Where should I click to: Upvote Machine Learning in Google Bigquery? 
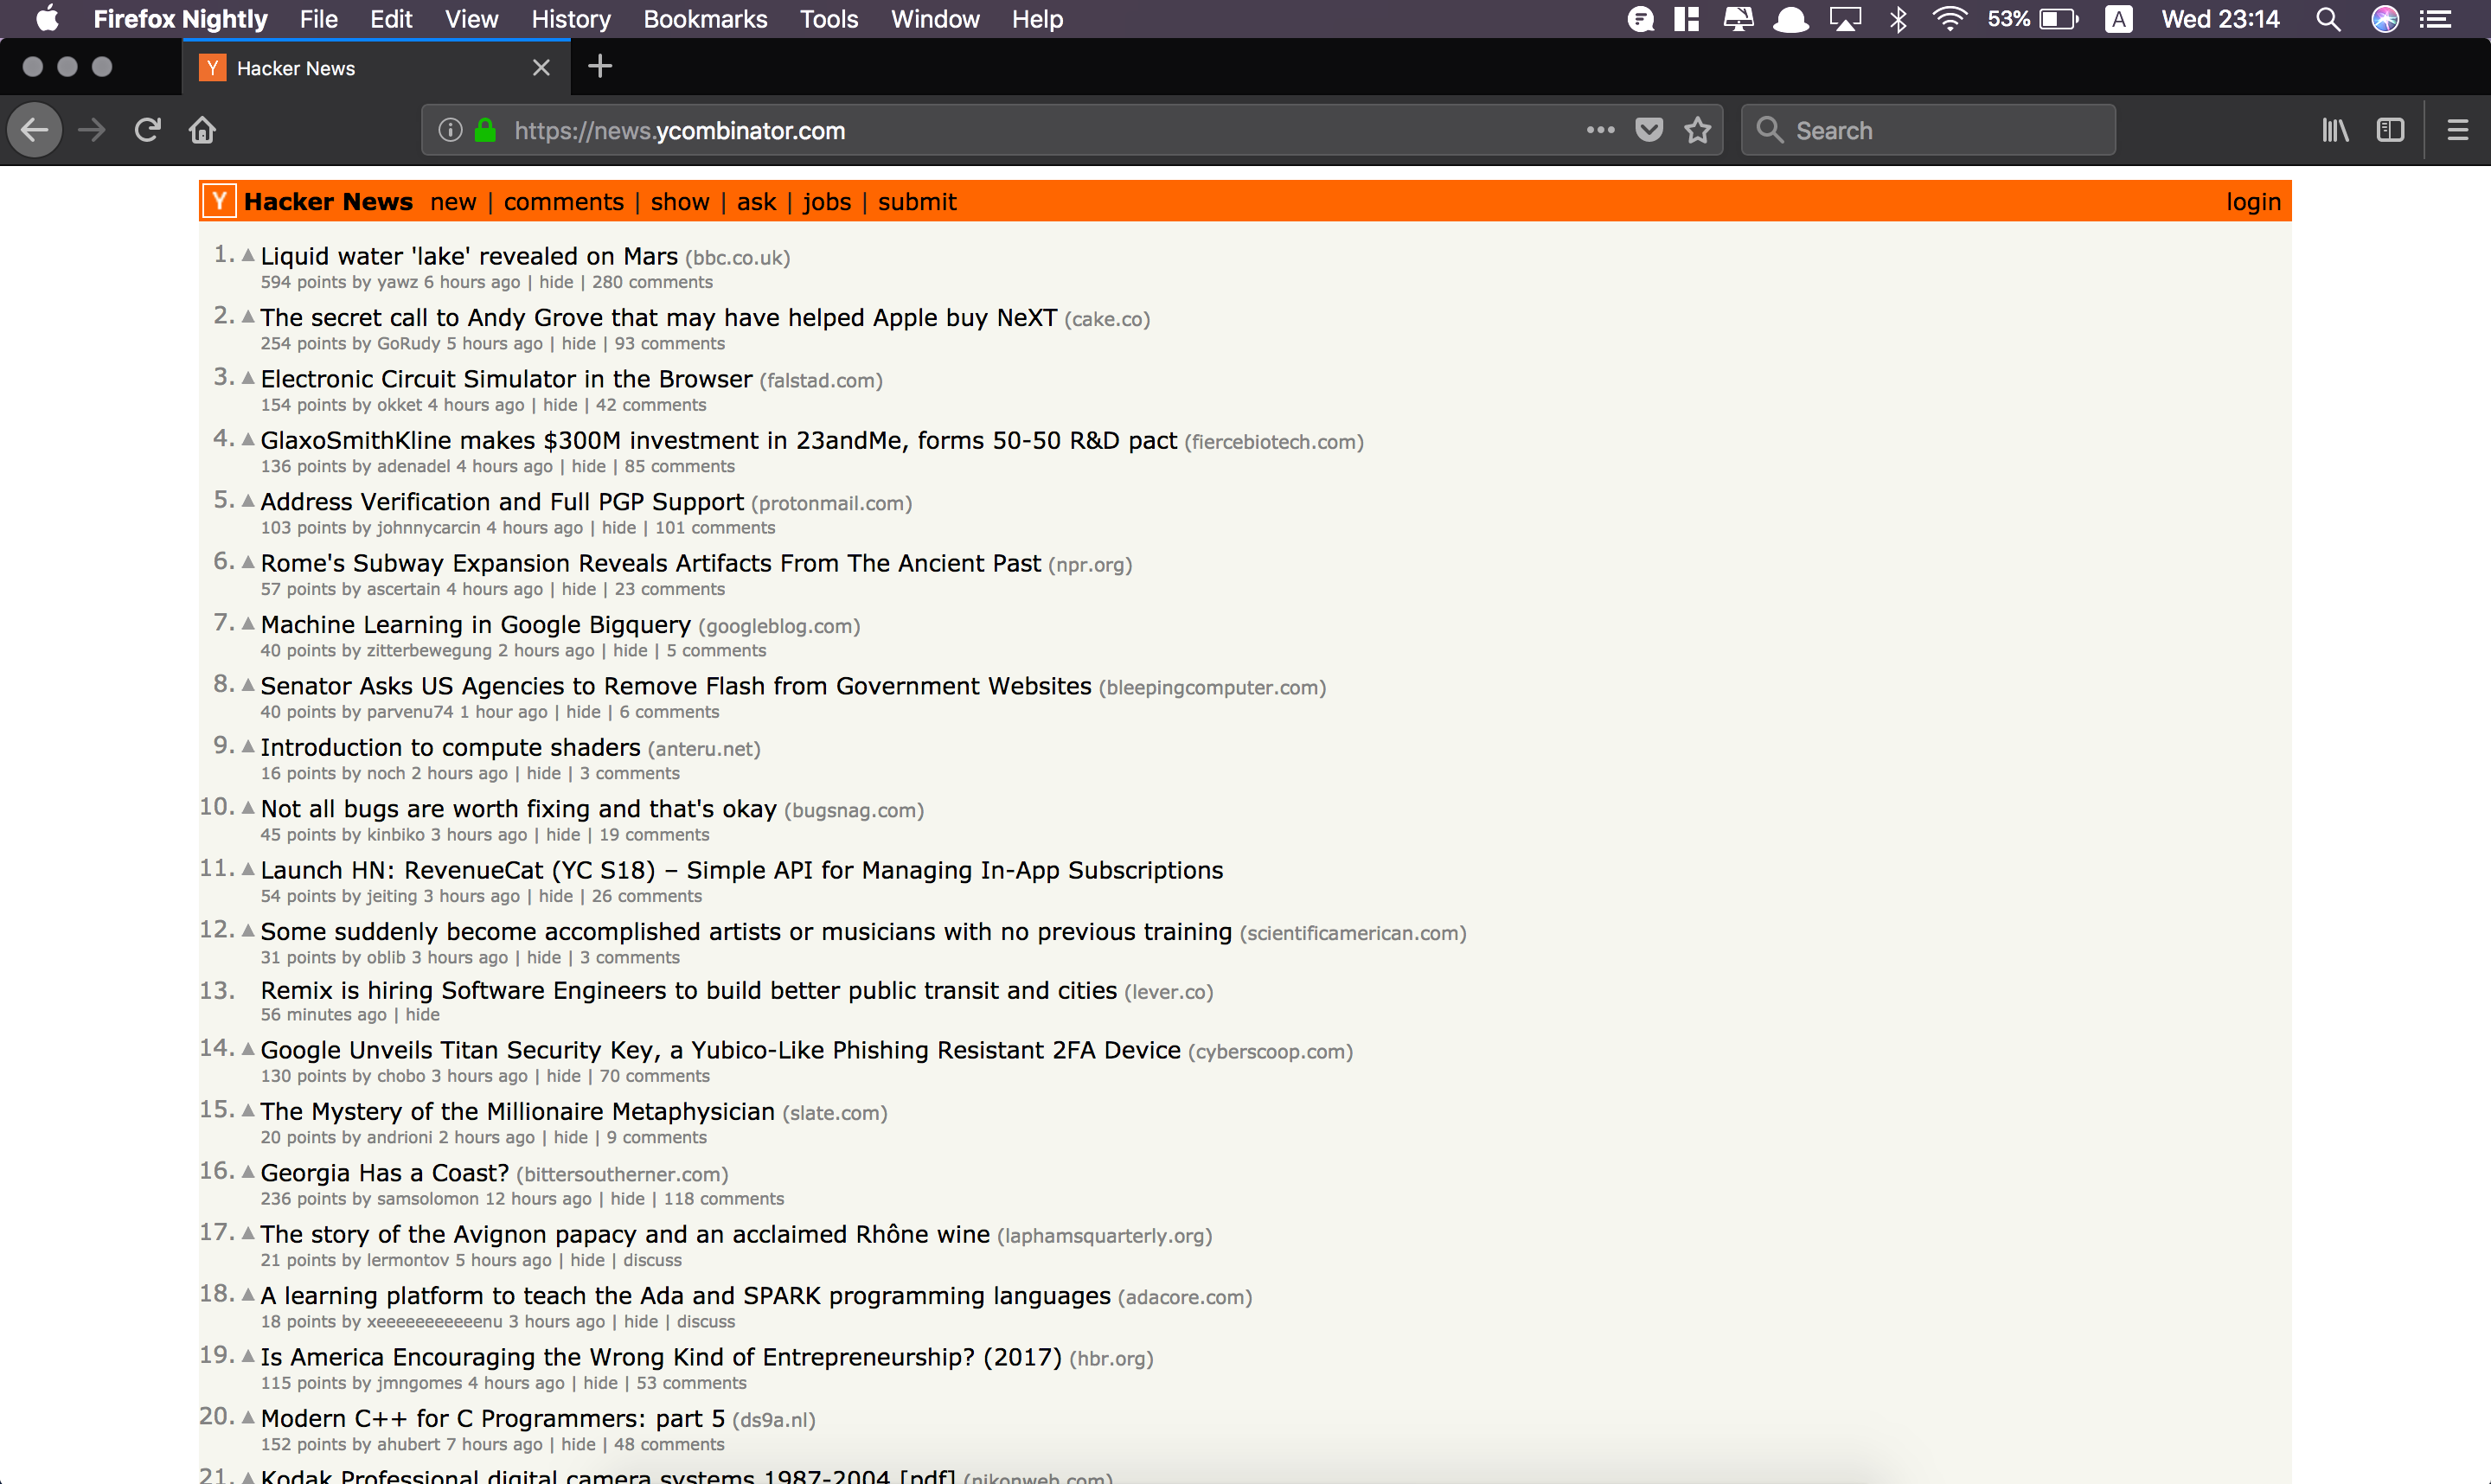pos(248,624)
